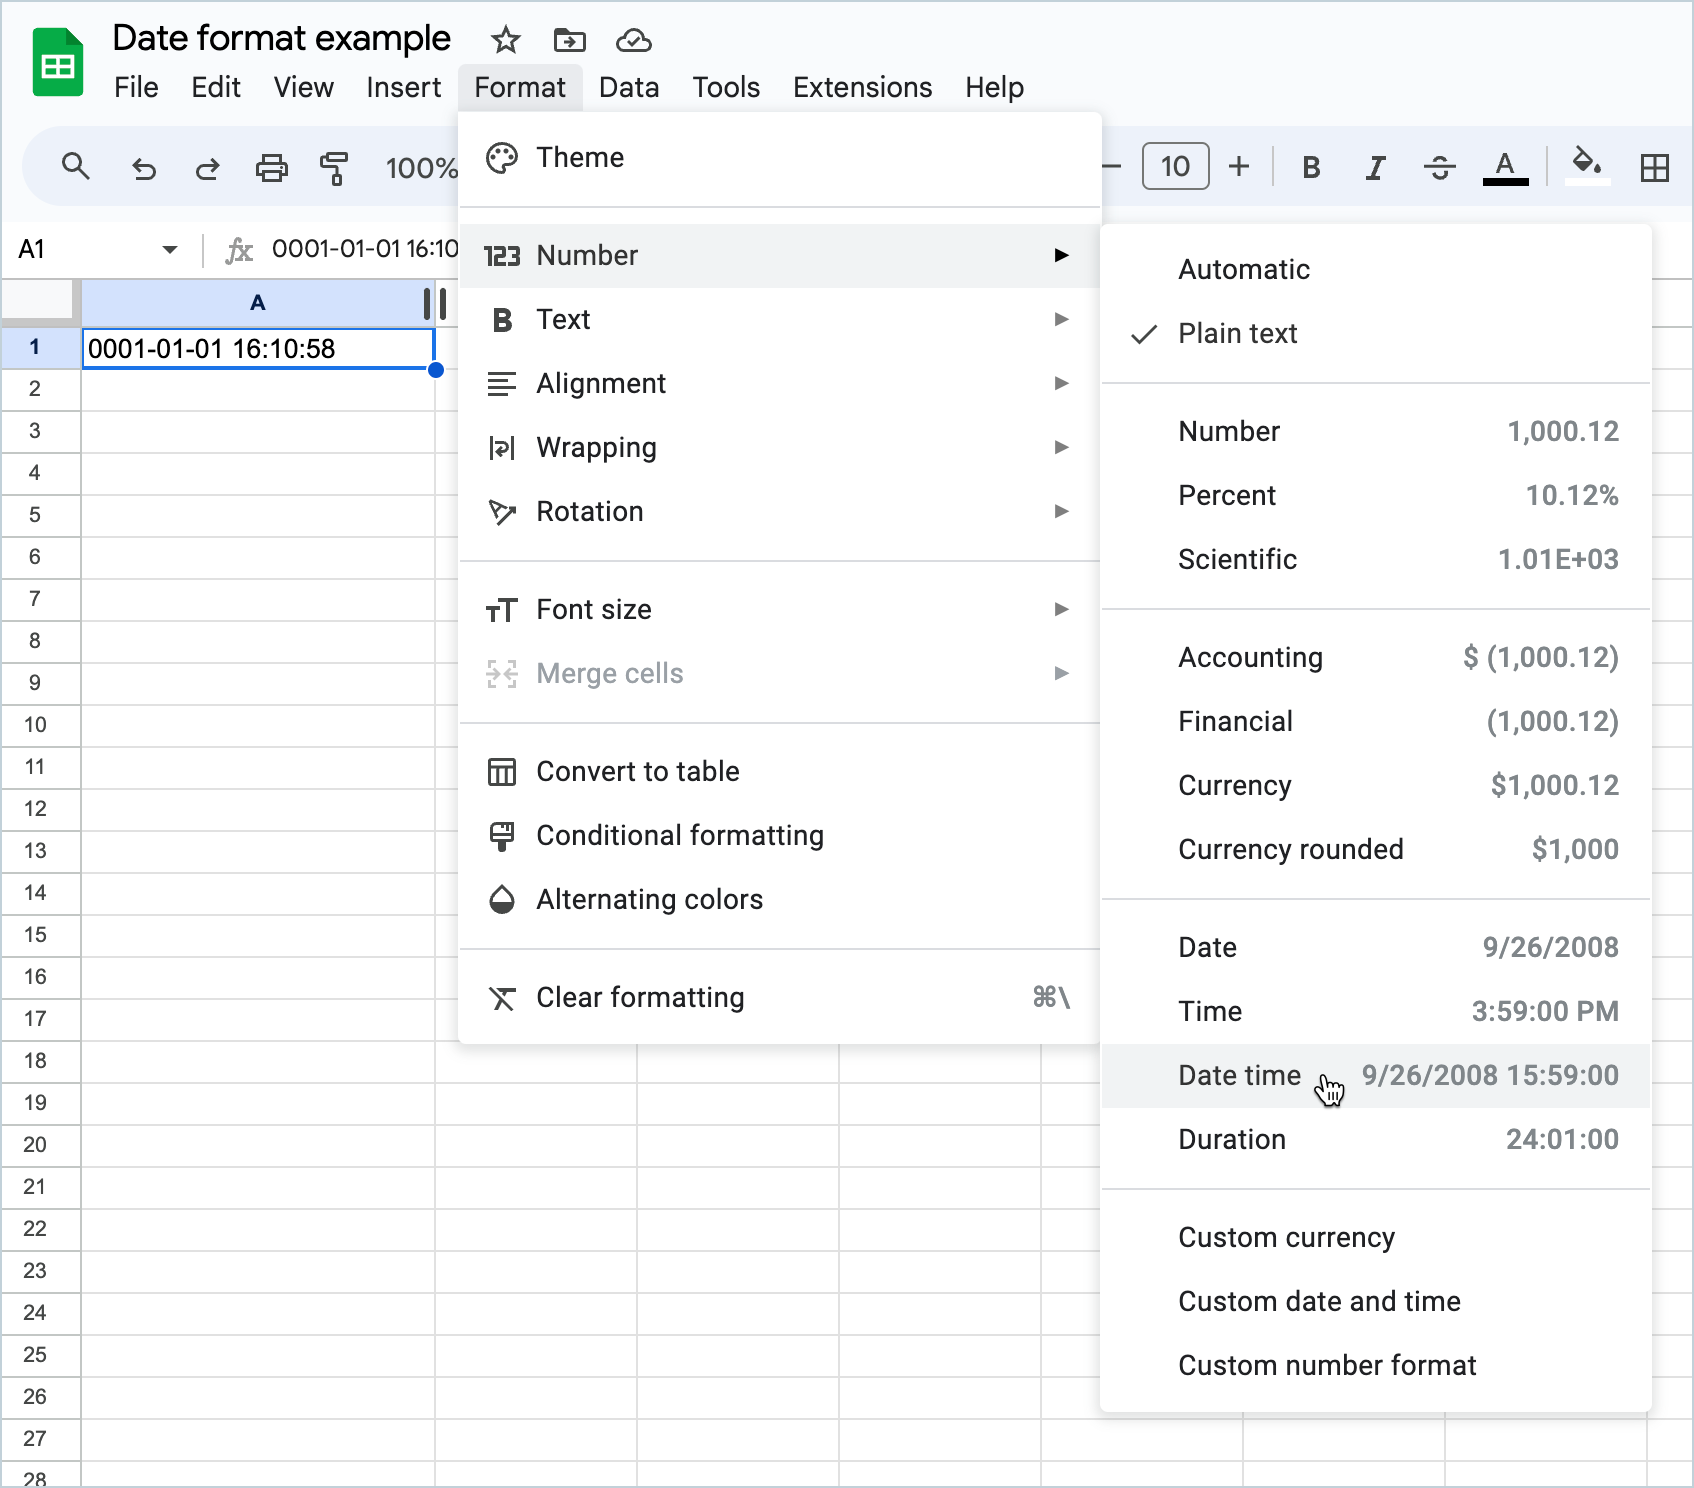
Task: Open the Edit menu
Action: click(216, 87)
